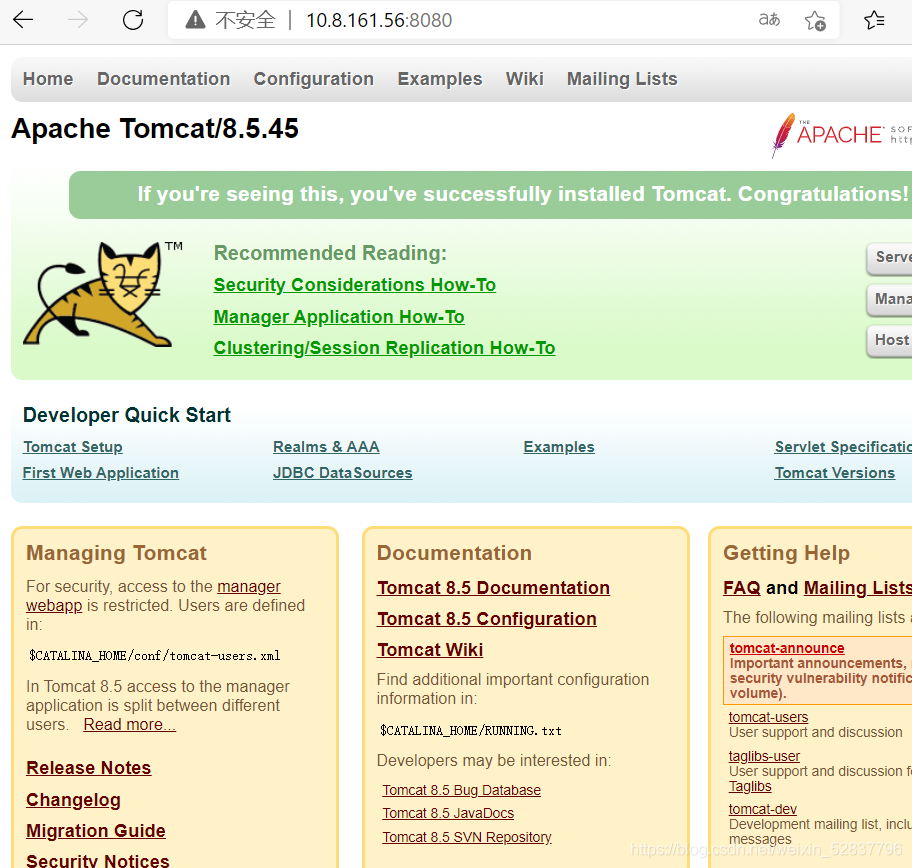This screenshot has height=868, width=912.
Task: Reload the page with the refresh icon
Action: pyautogui.click(x=133, y=20)
